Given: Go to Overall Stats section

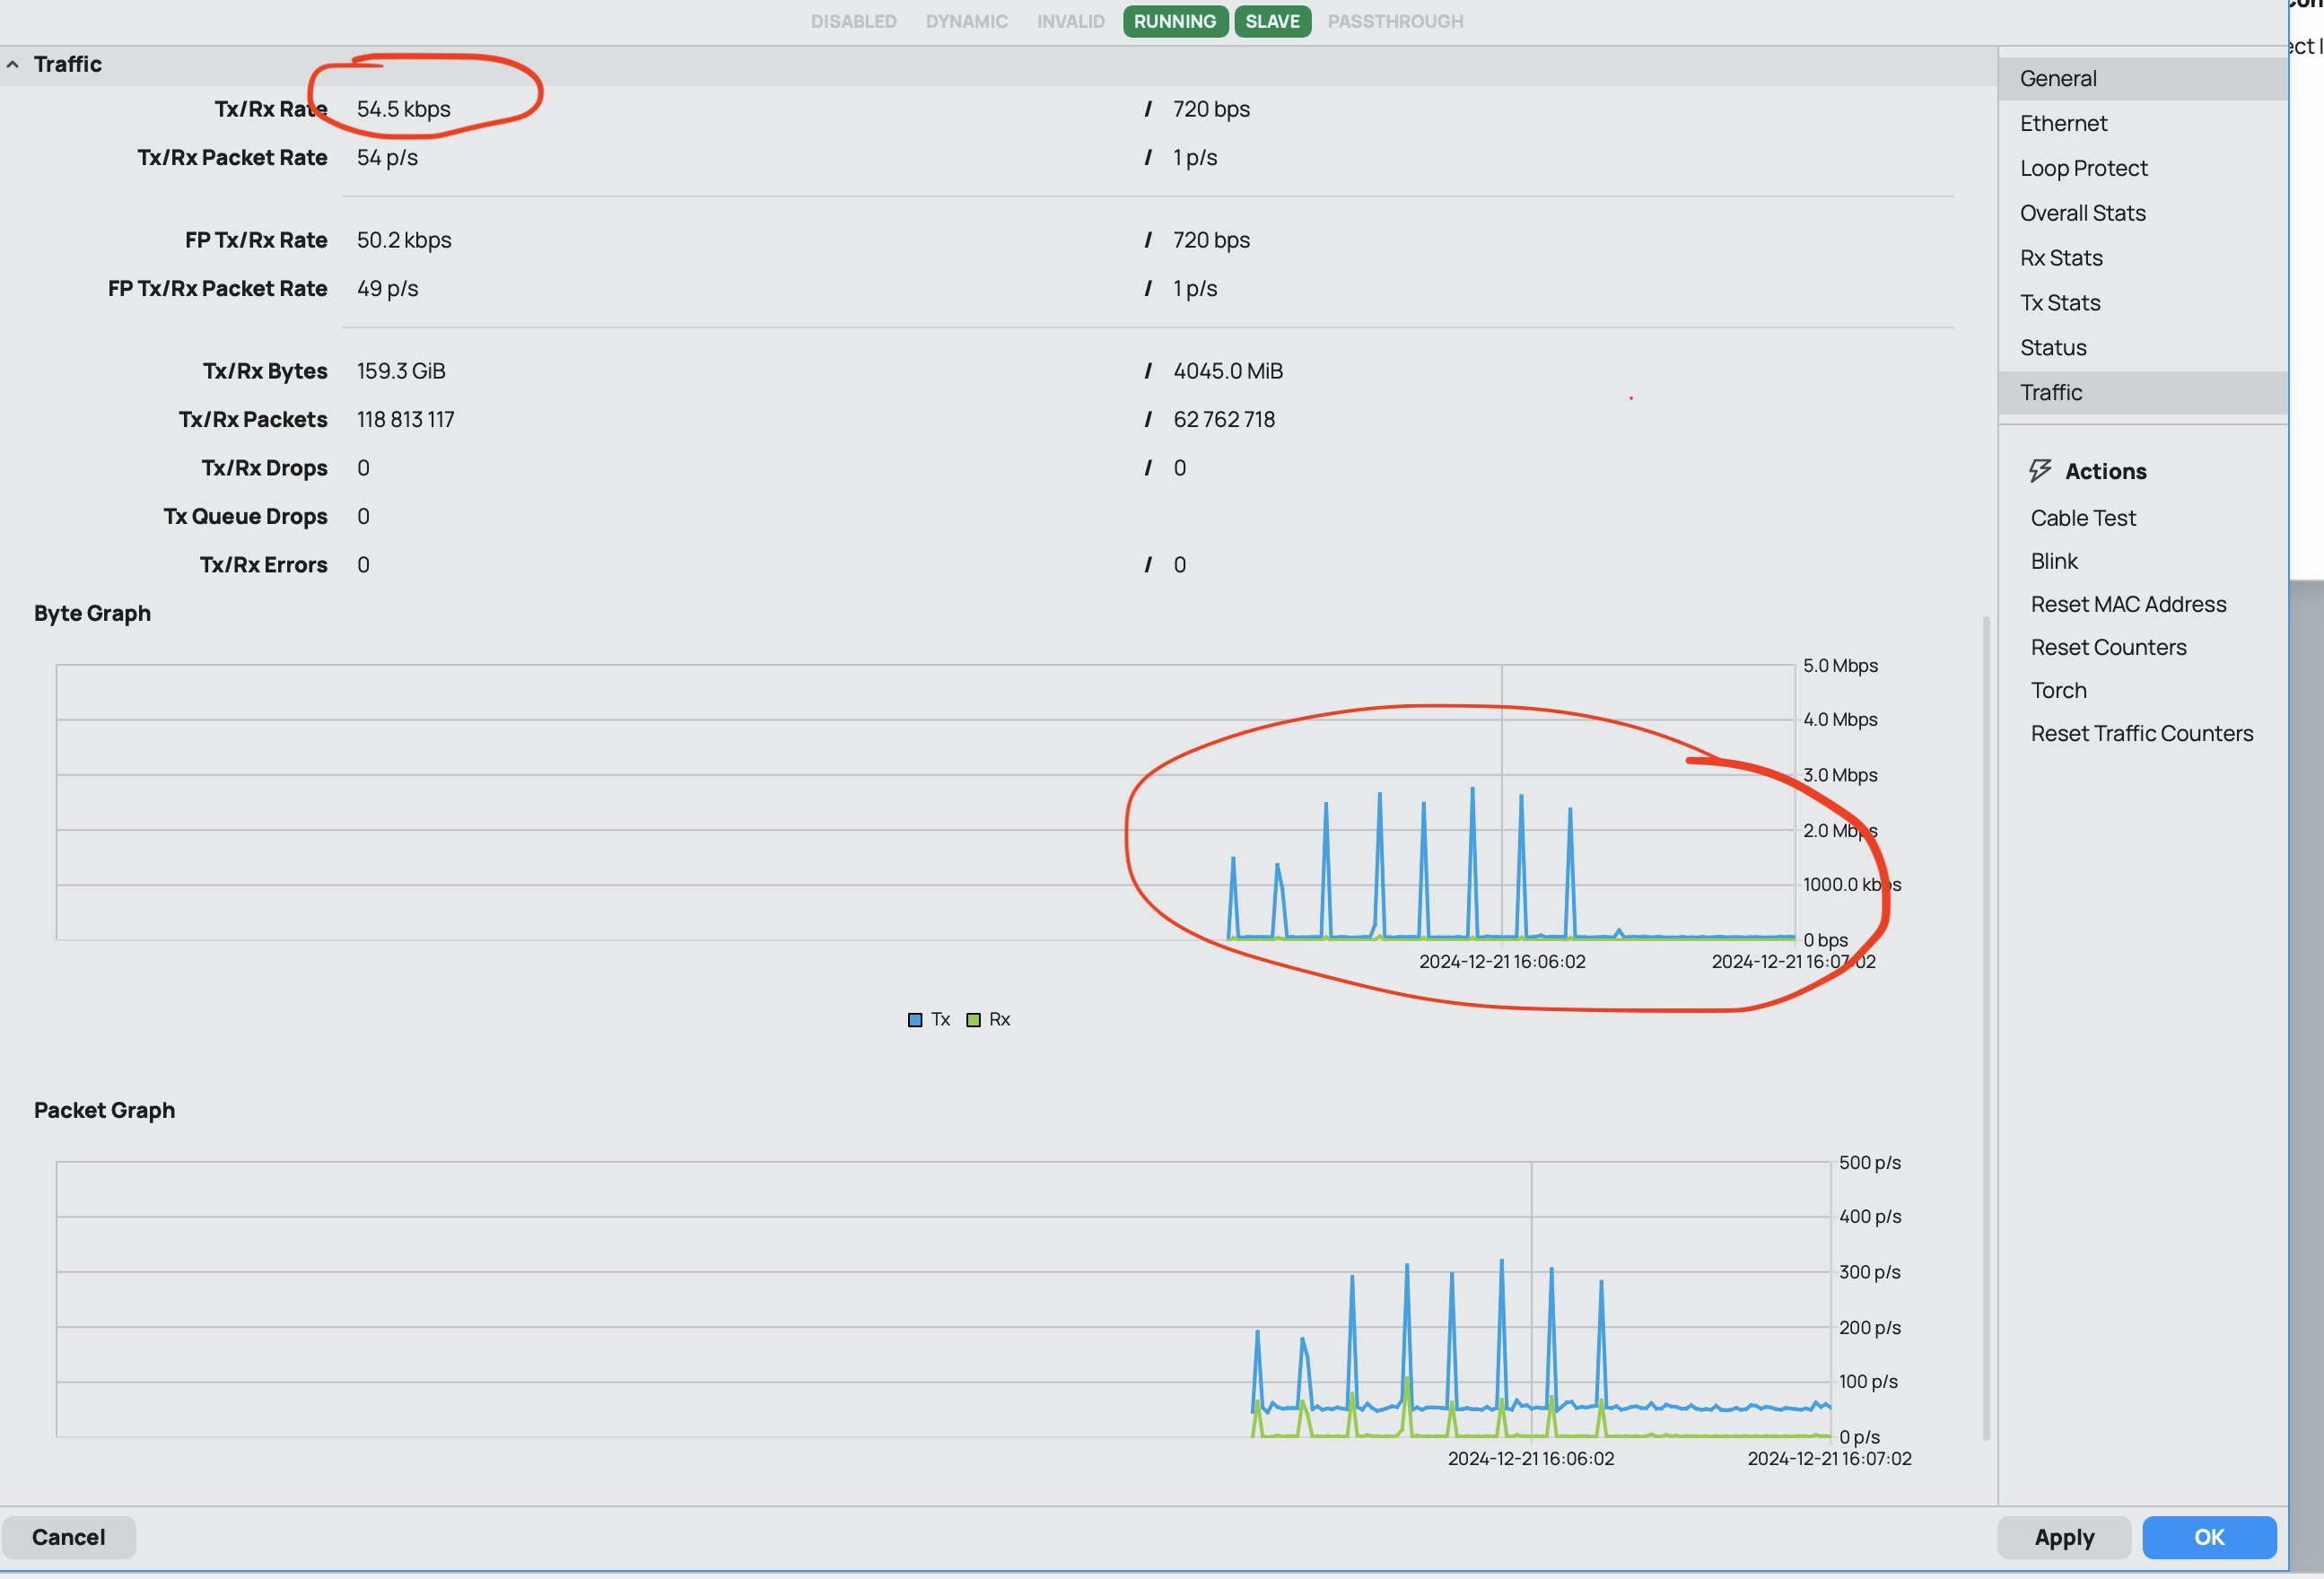Looking at the screenshot, I should tap(2082, 213).
